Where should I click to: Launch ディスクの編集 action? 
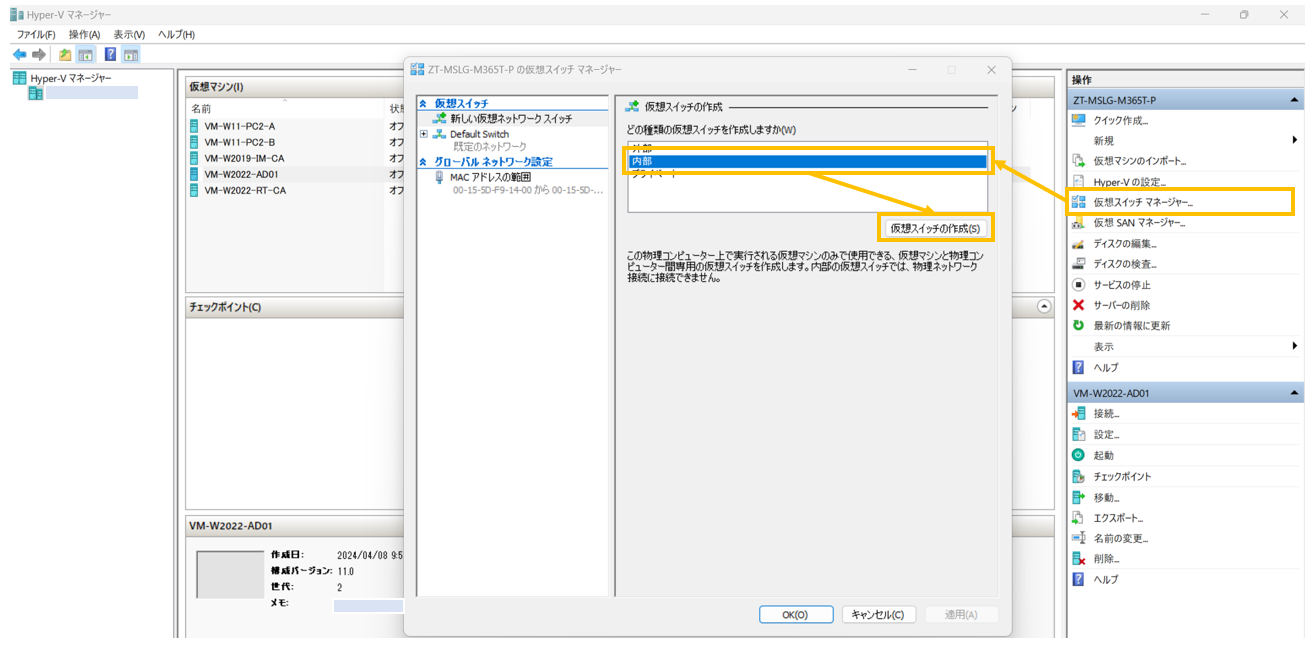(1125, 244)
